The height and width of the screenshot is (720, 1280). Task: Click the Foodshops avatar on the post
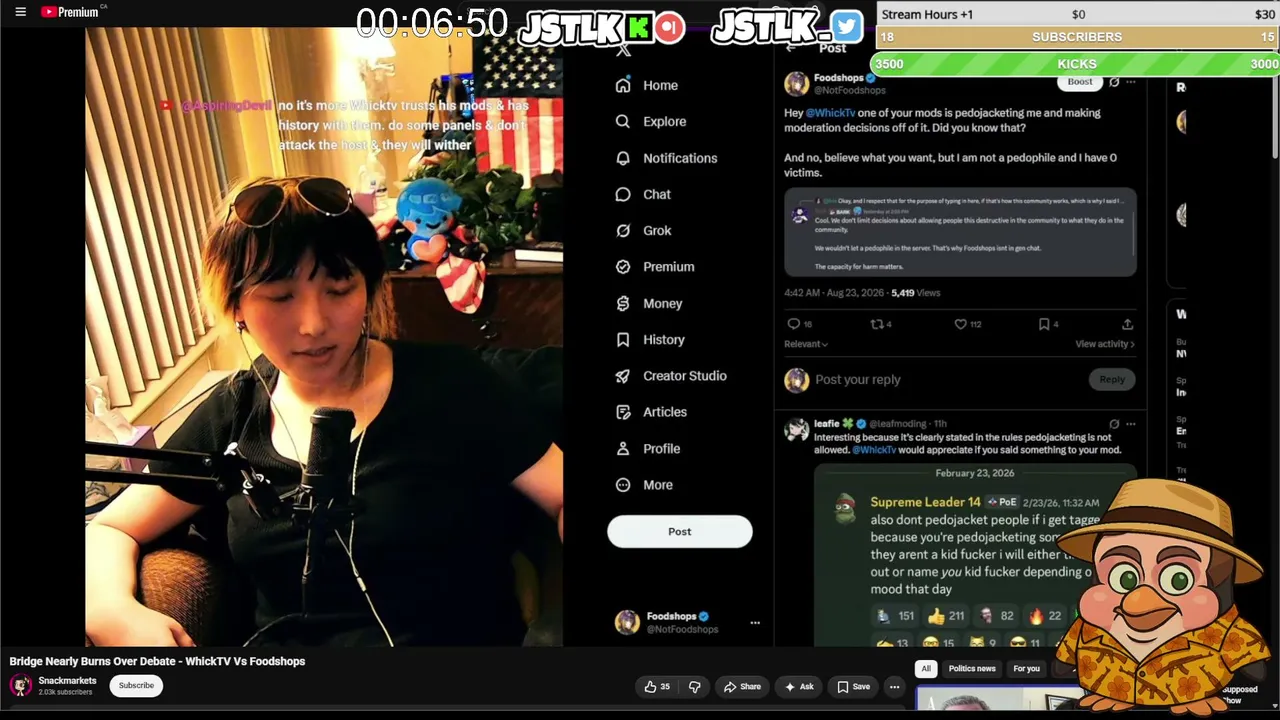[797, 84]
